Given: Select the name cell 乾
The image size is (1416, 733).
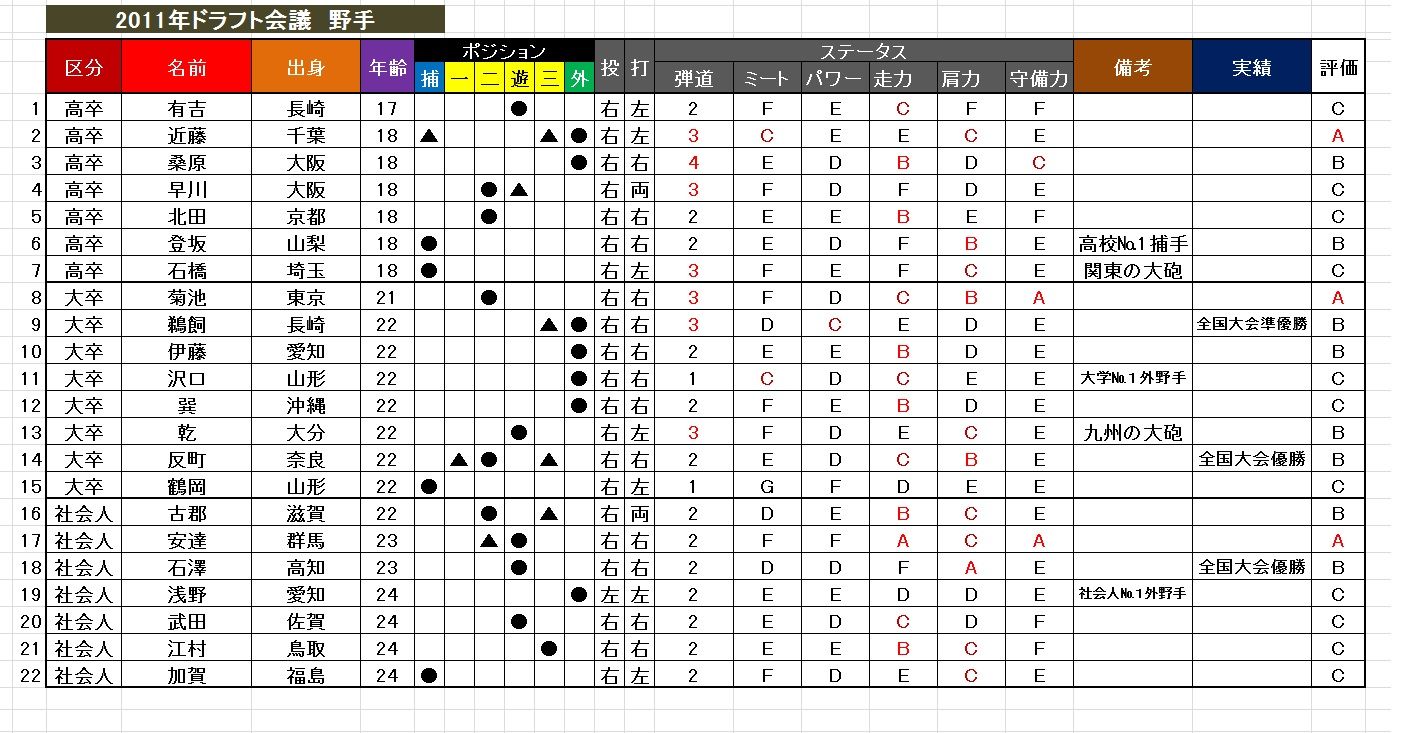Looking at the screenshot, I should (x=187, y=433).
